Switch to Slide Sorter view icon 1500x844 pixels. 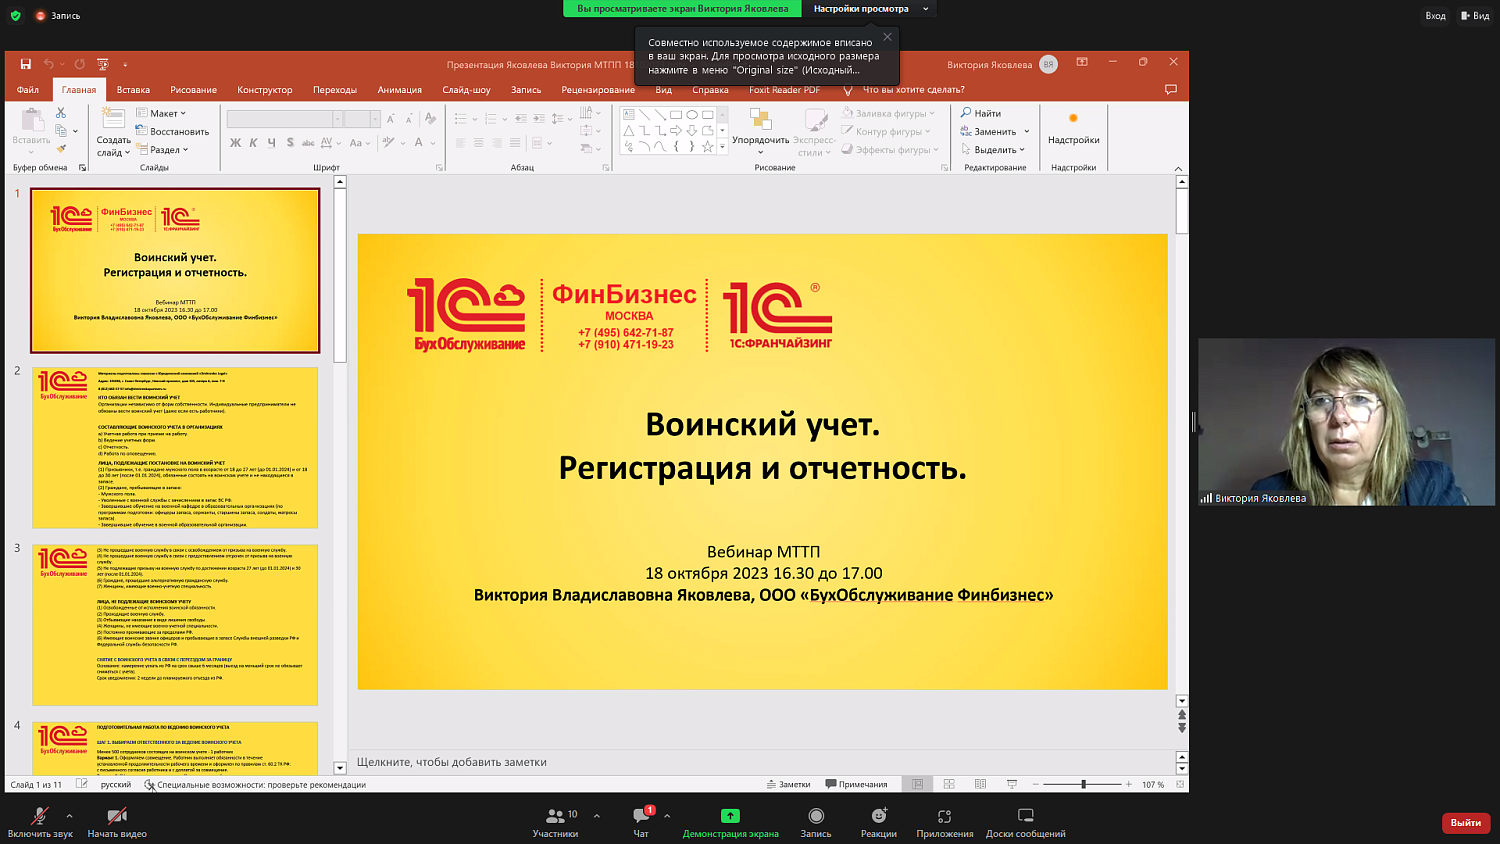tap(949, 784)
